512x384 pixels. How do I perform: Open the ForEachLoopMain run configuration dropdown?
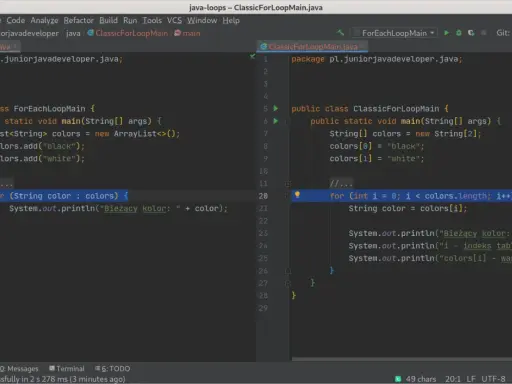click(x=395, y=33)
